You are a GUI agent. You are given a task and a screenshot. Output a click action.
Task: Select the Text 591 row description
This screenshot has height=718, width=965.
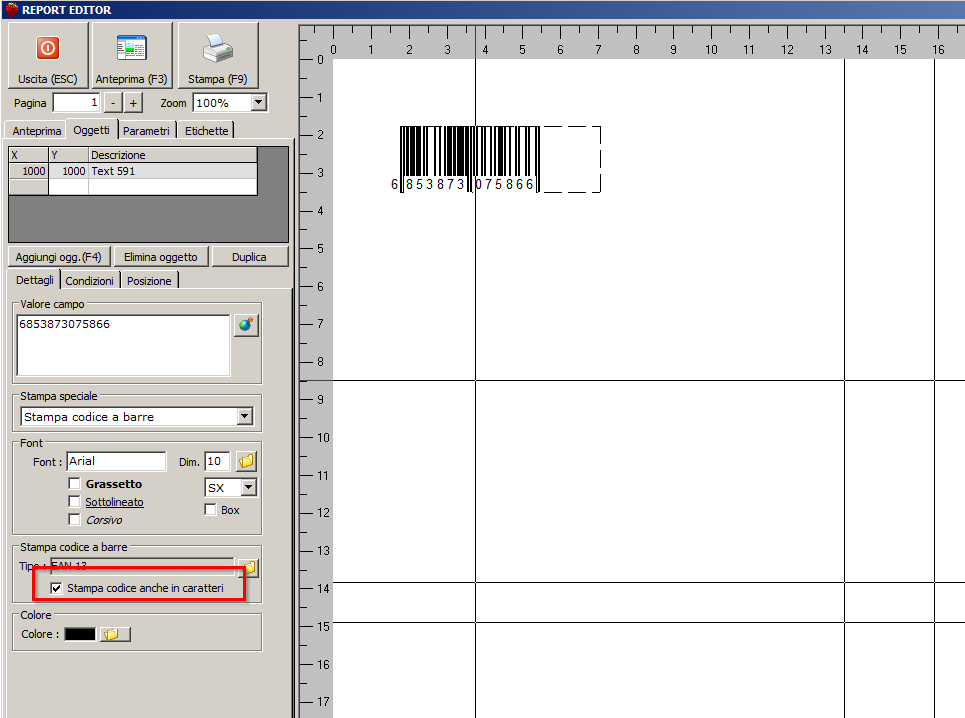click(x=174, y=171)
